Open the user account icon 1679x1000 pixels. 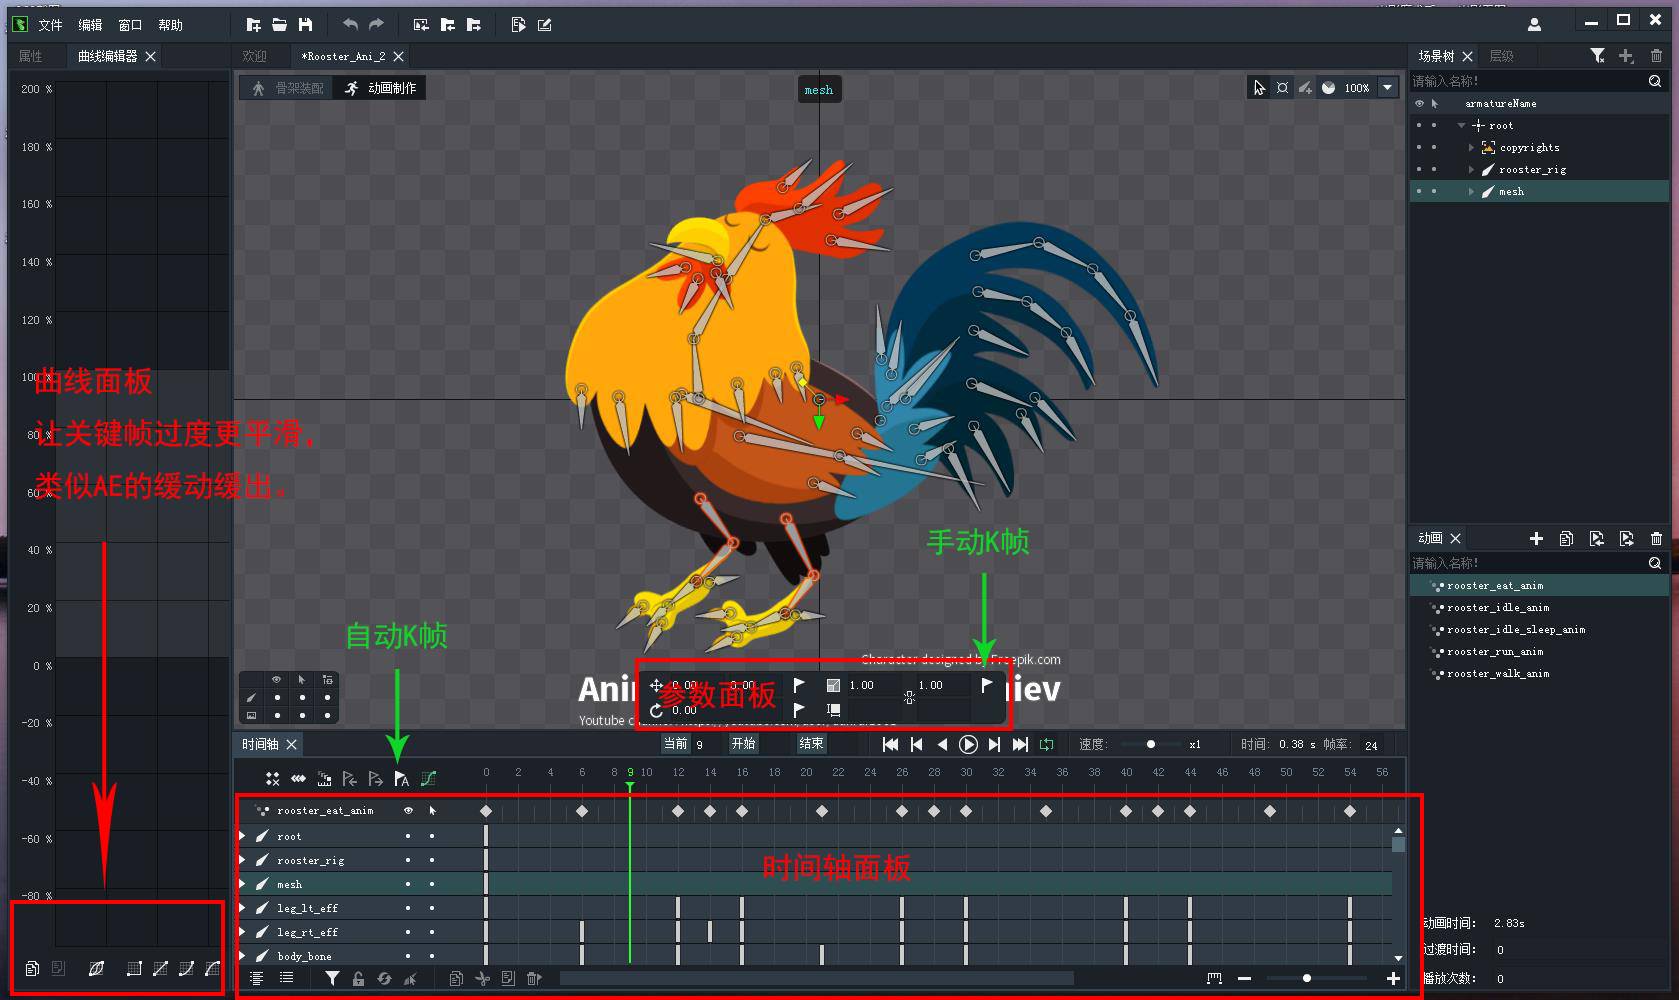point(1534,25)
